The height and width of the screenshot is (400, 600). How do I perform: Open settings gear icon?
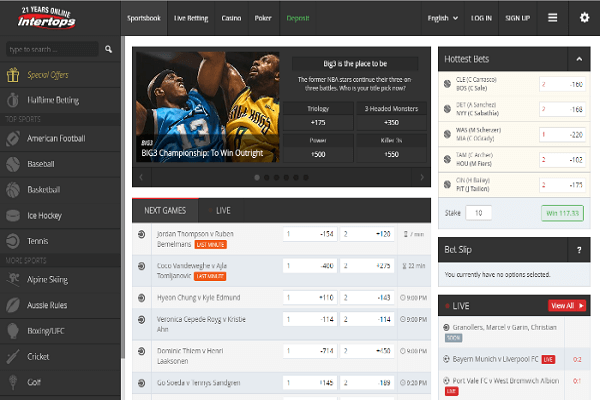pyautogui.click(x=584, y=18)
